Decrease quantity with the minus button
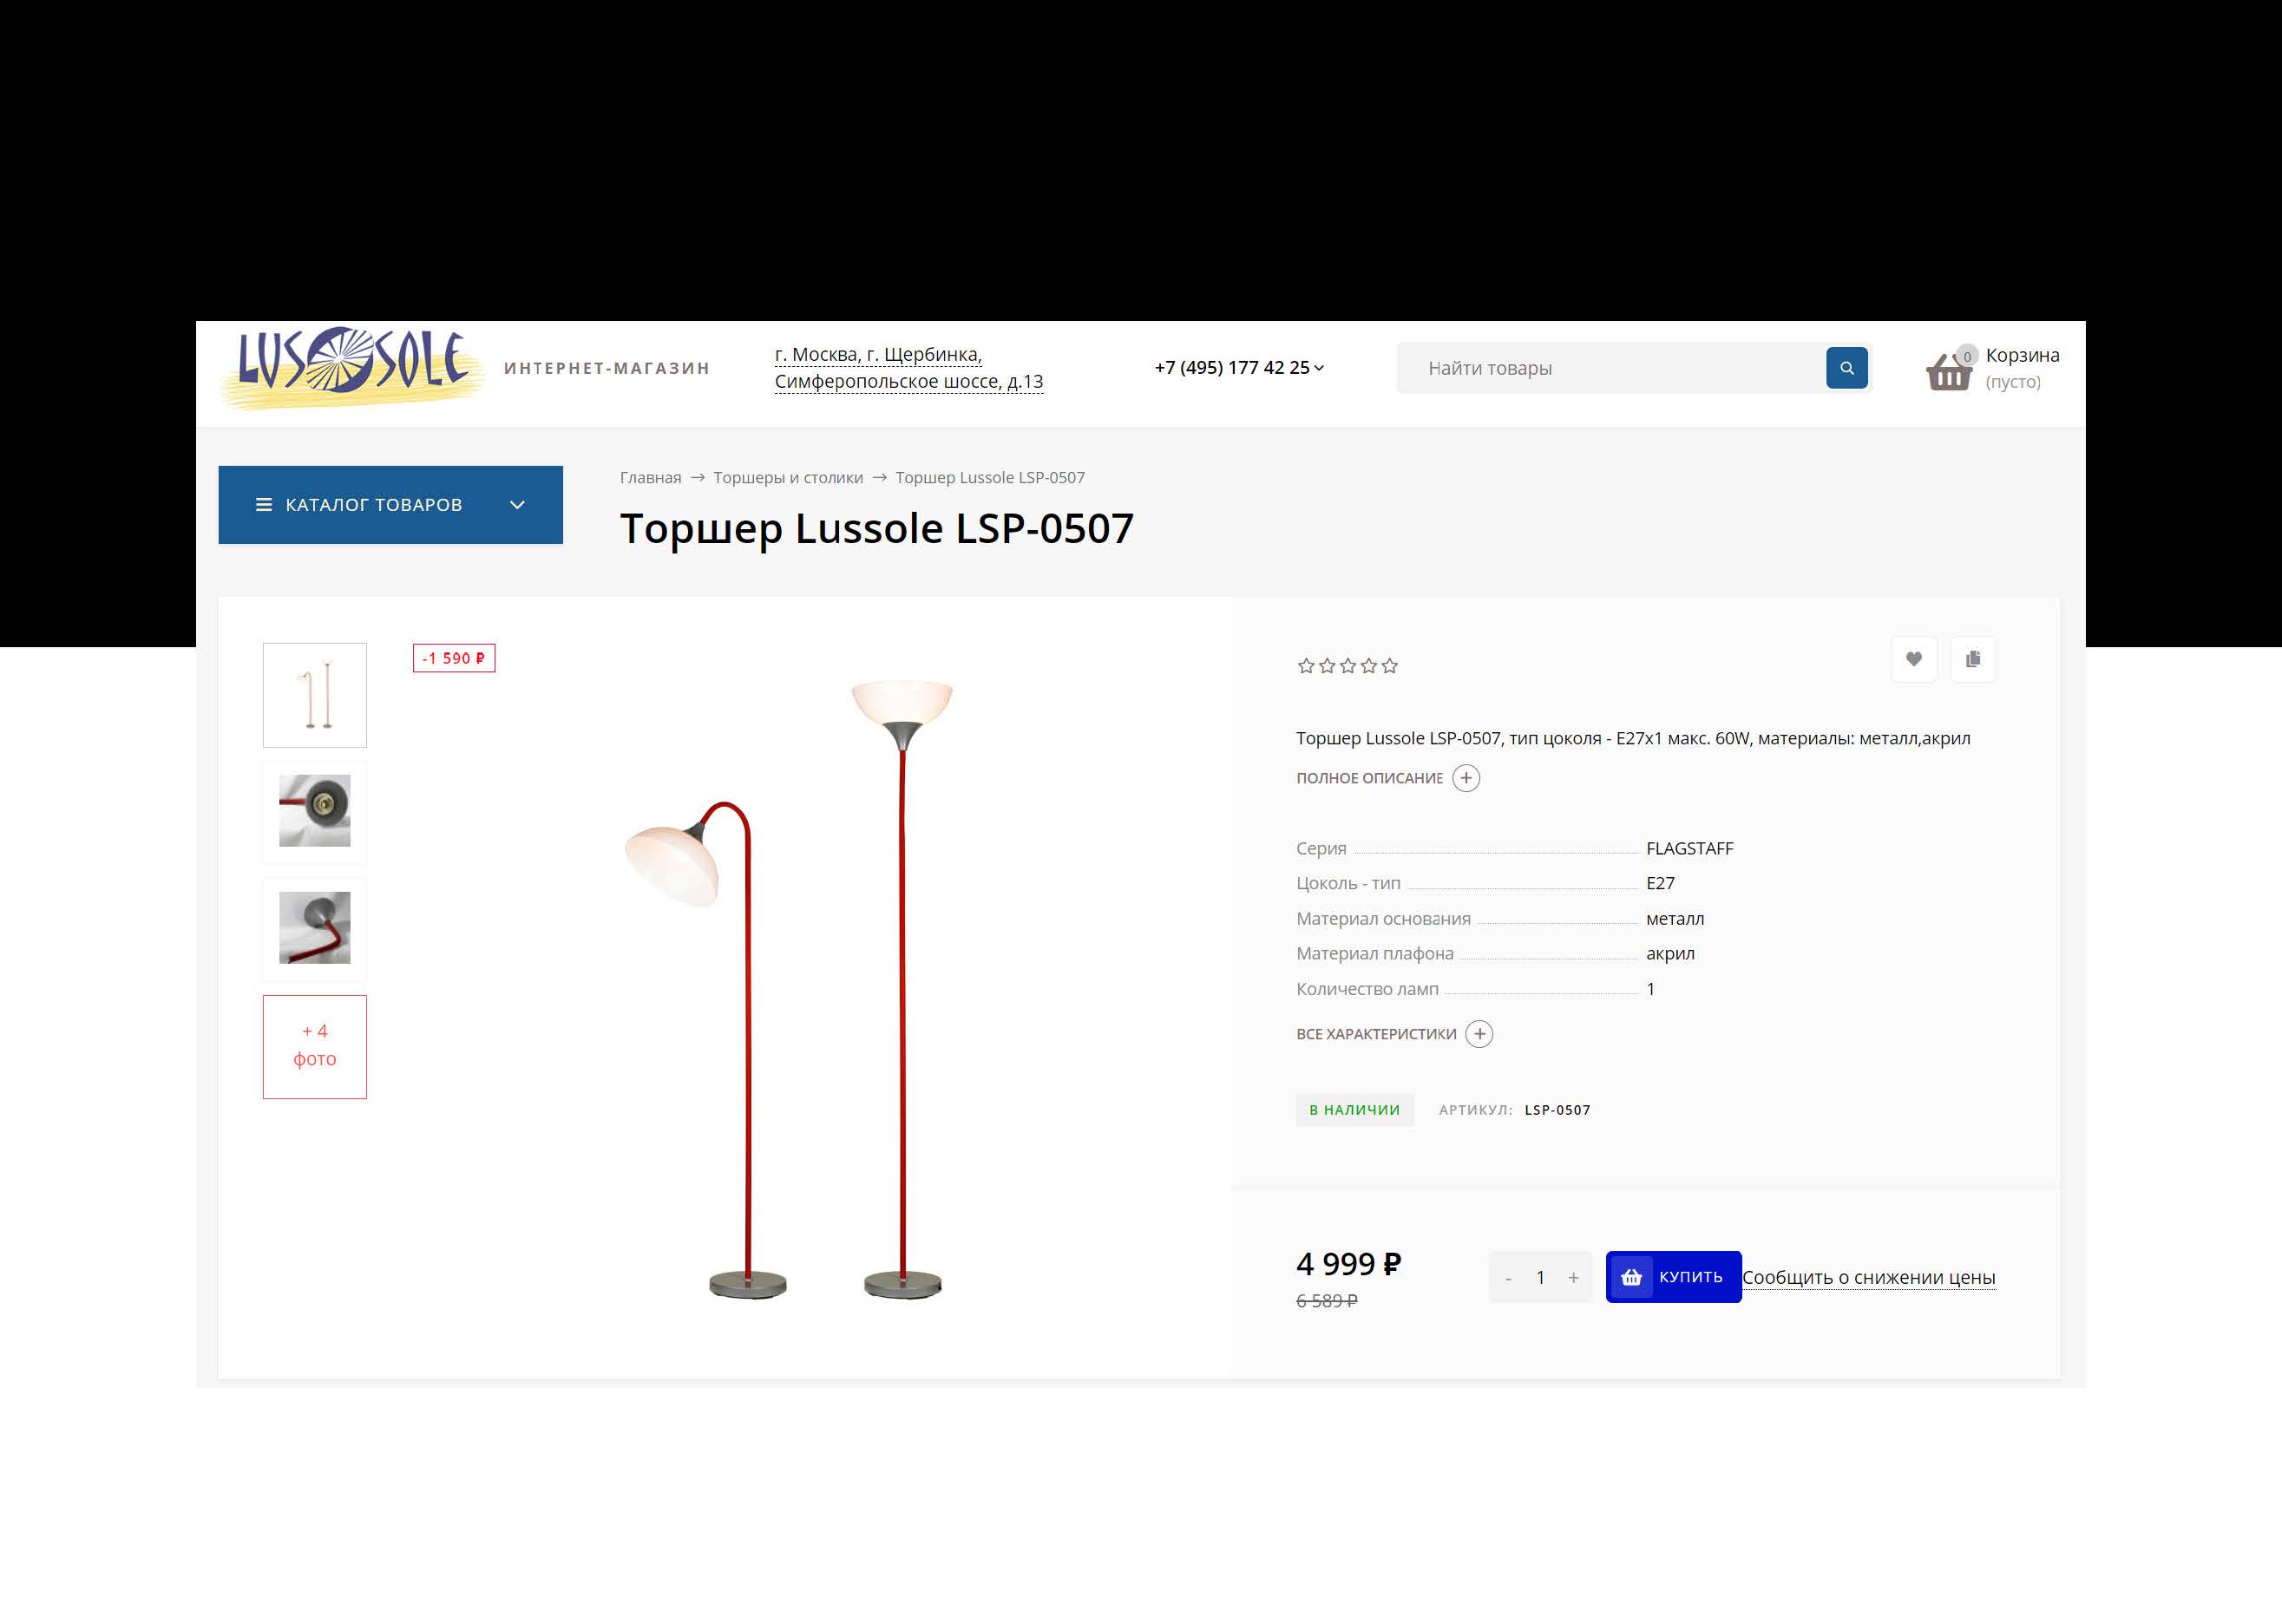Screen dimensions: 2282x1624 pos(1508,1278)
